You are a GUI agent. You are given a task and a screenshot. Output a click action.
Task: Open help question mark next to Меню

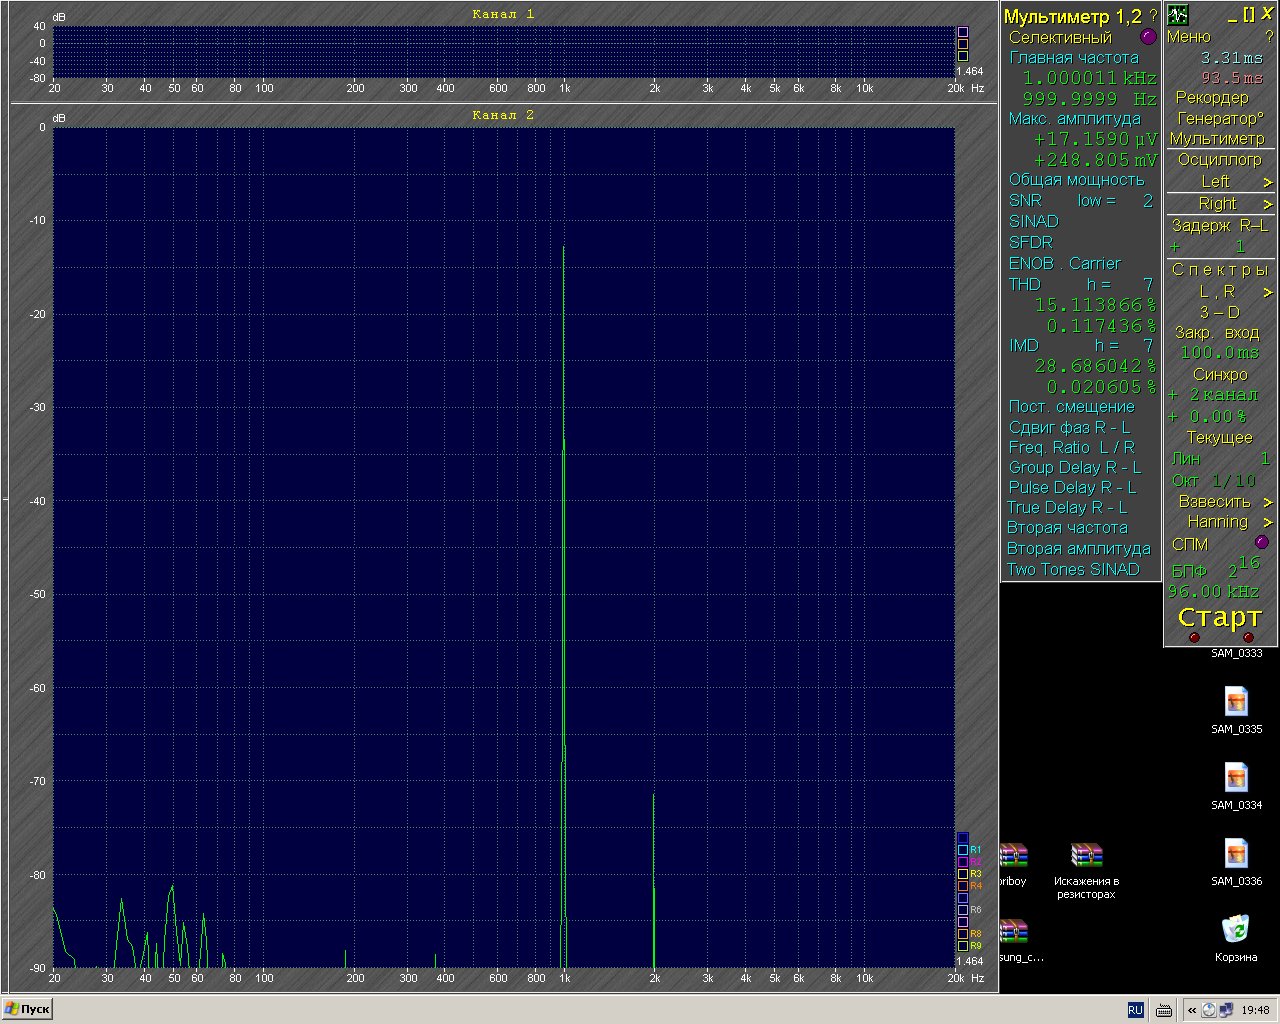click(x=1269, y=37)
